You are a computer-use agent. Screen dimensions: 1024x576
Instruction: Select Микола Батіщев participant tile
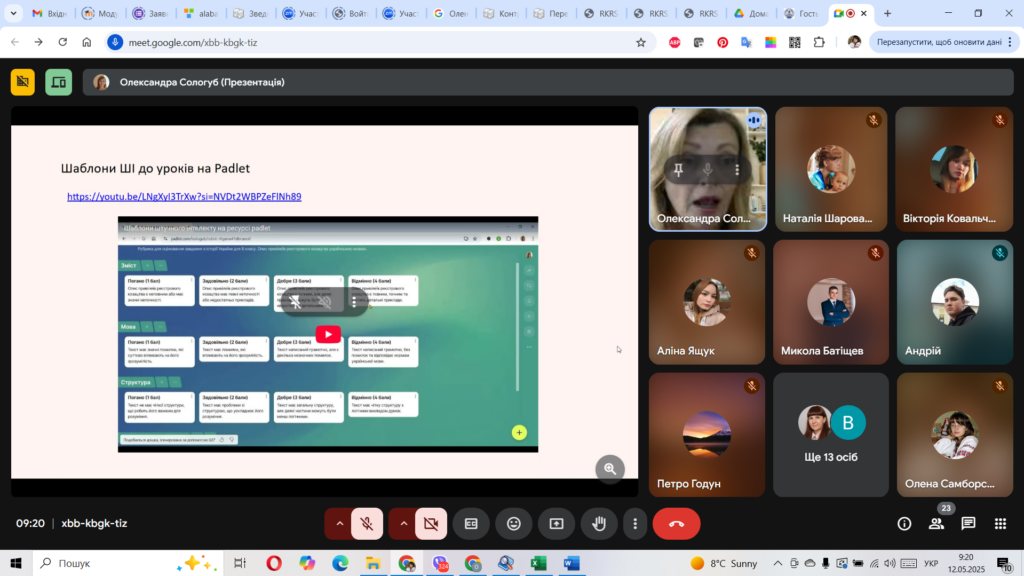pos(831,302)
